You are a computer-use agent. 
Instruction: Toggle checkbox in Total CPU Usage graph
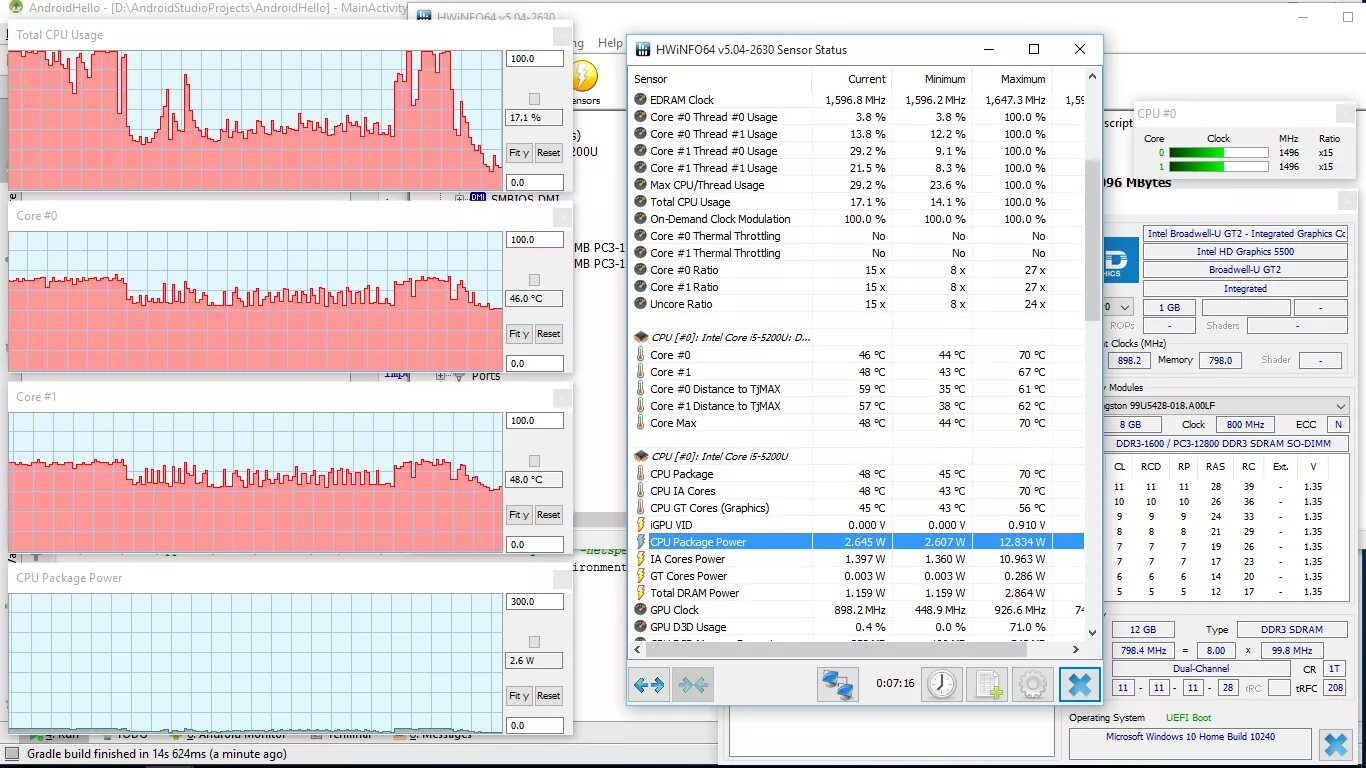tap(534, 99)
